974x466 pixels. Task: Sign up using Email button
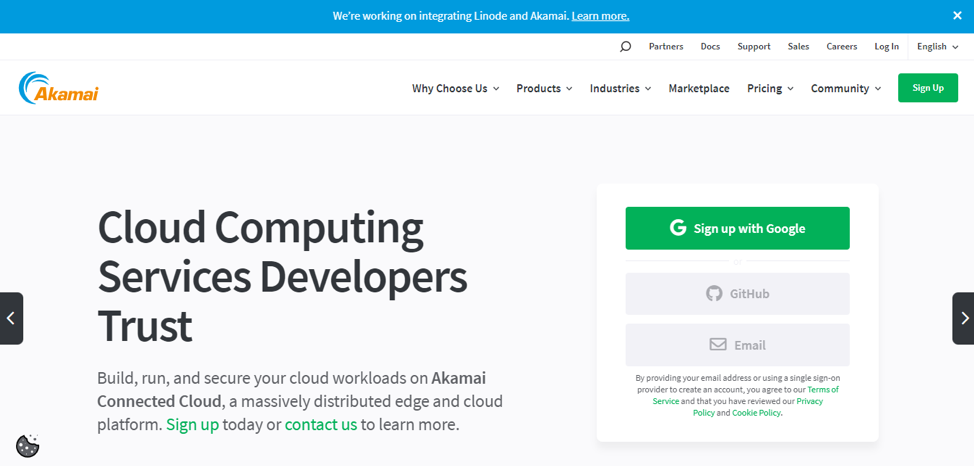(737, 345)
